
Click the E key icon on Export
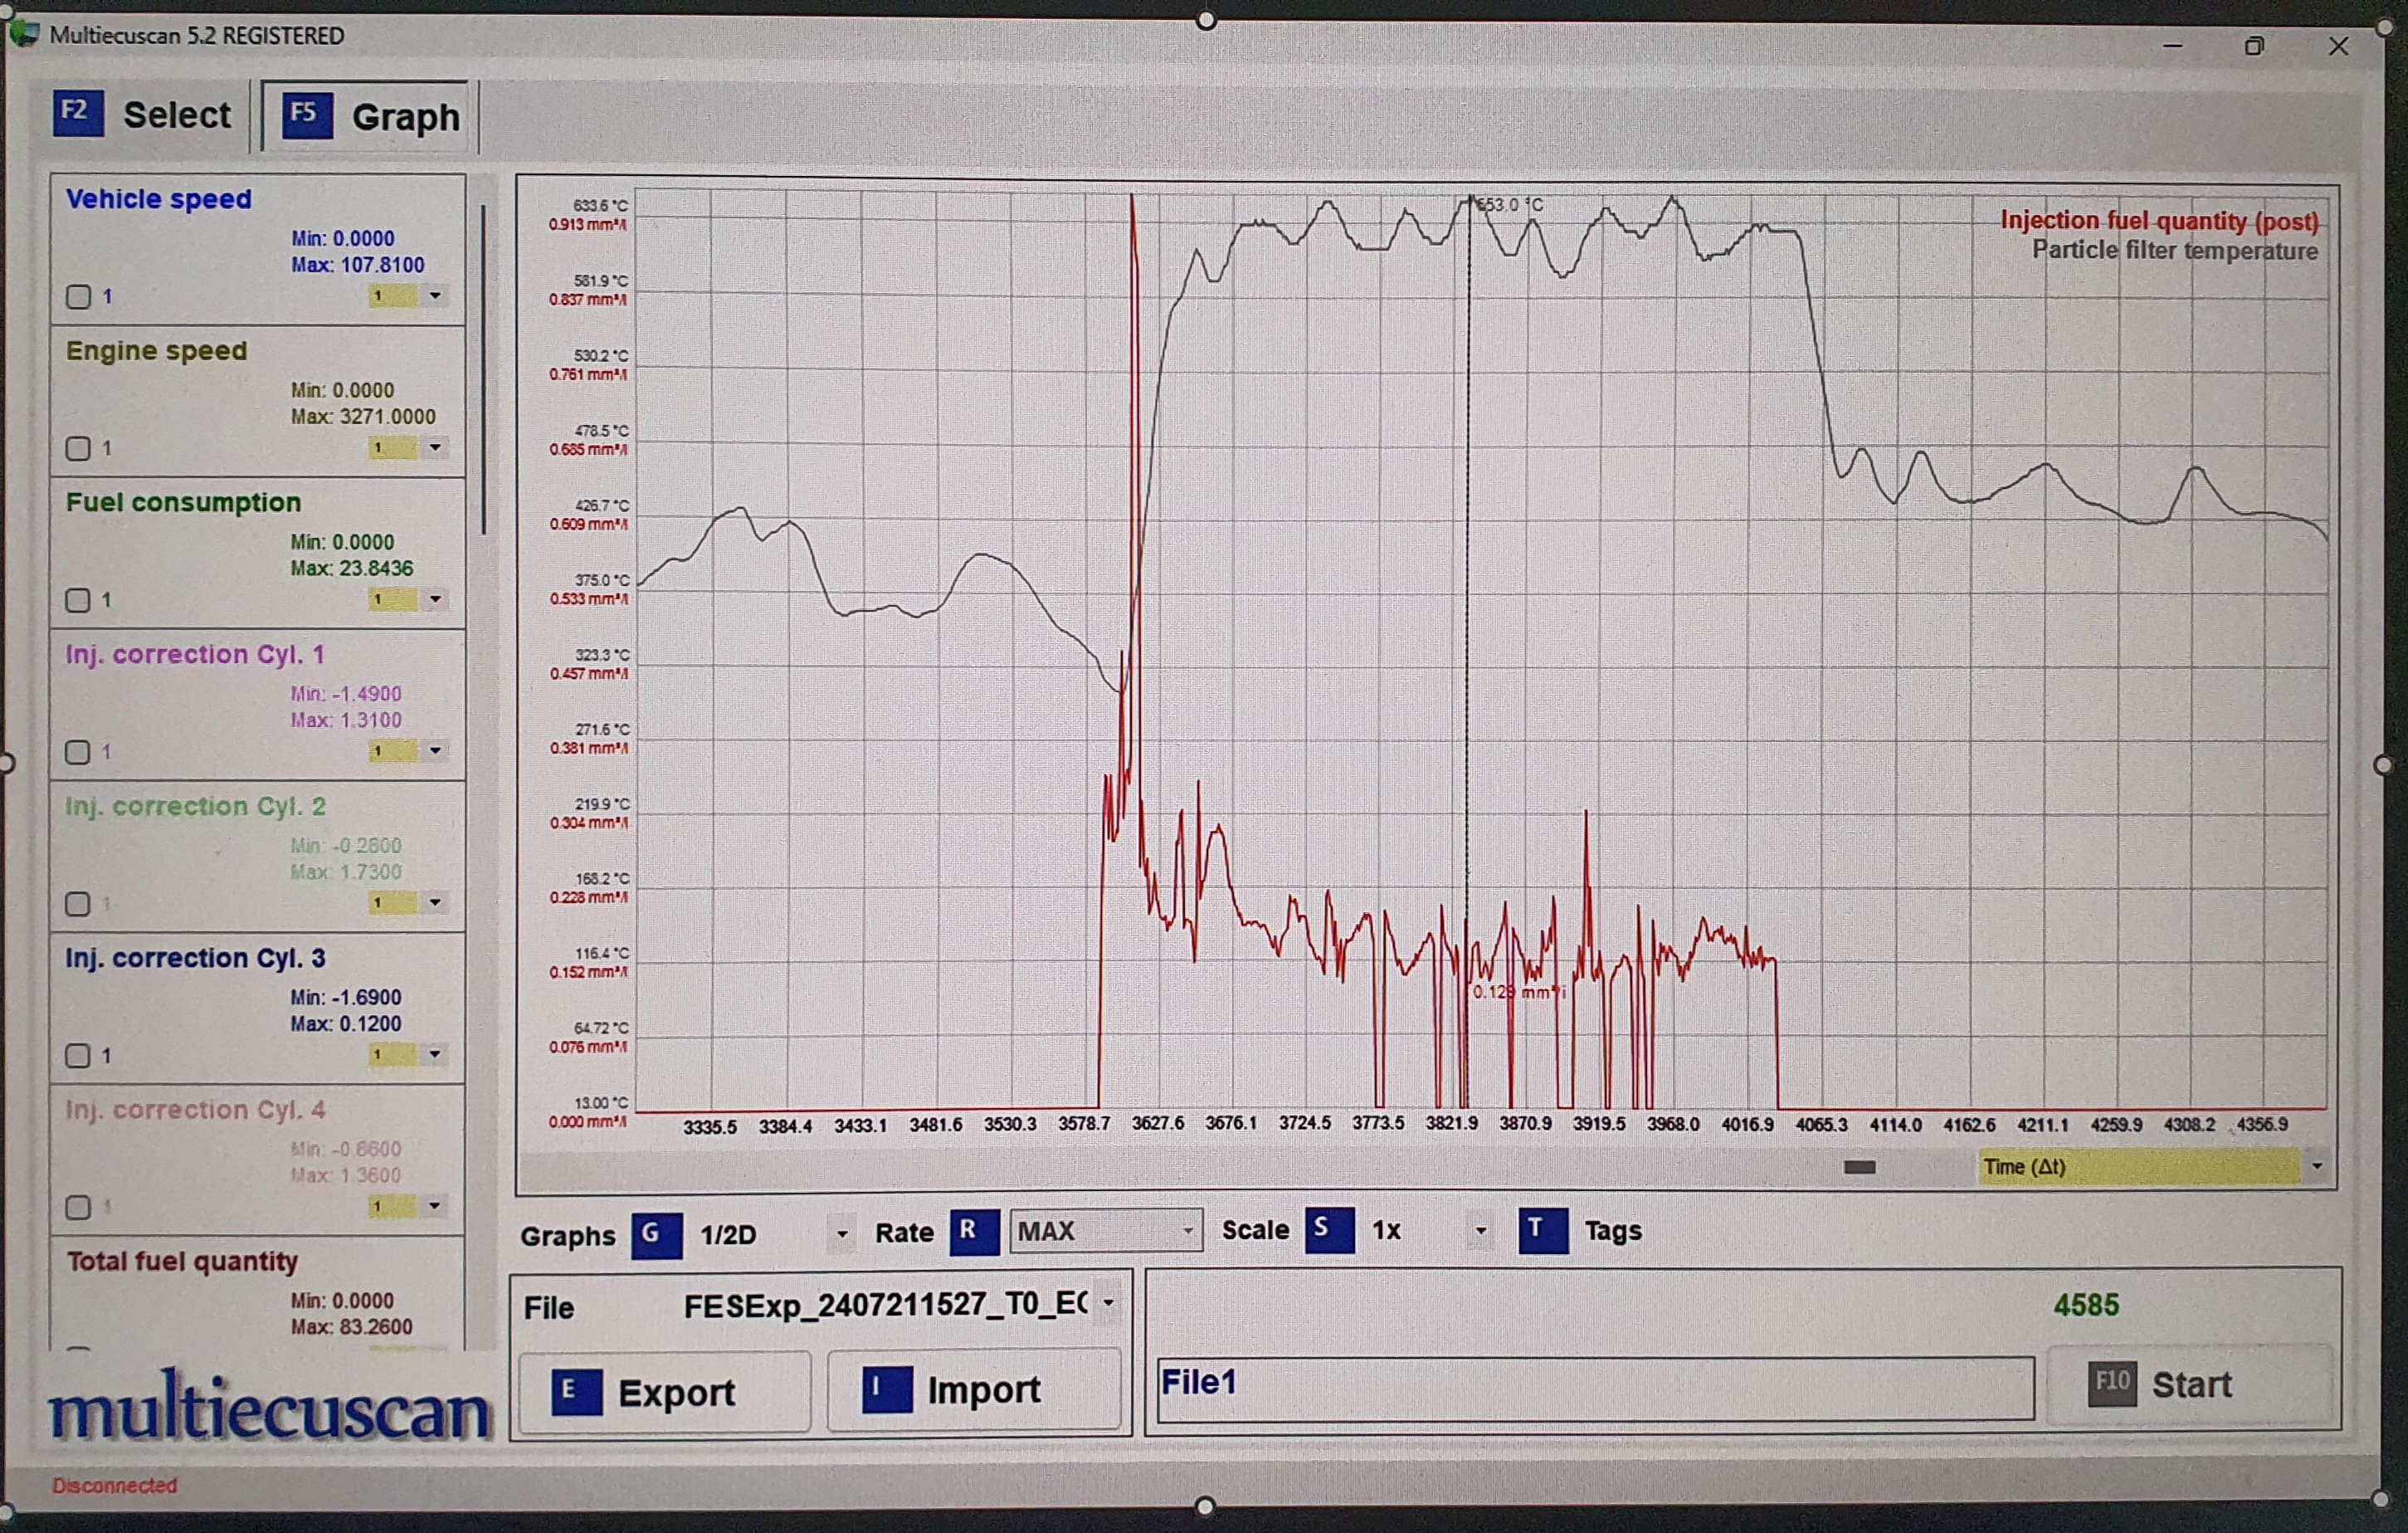coord(576,1392)
